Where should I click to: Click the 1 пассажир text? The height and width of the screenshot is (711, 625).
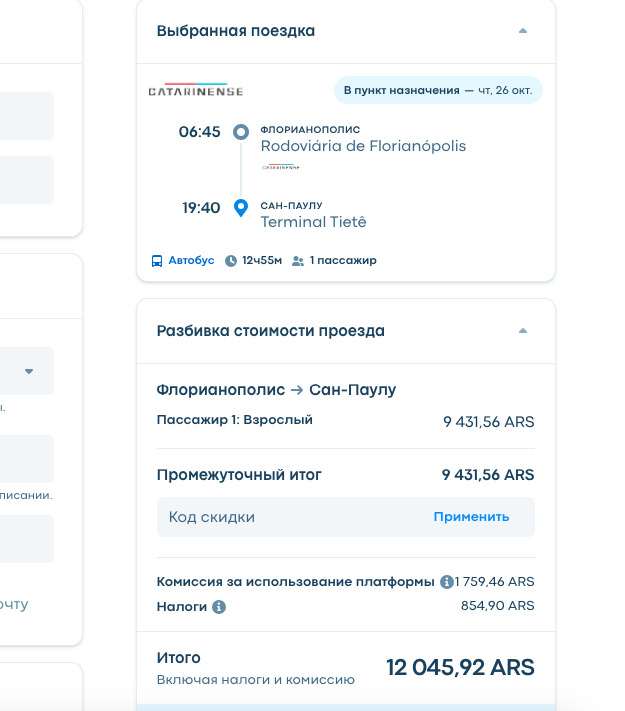343,260
